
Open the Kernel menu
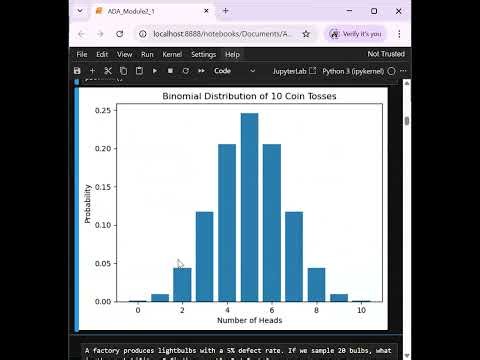pyautogui.click(x=172, y=54)
